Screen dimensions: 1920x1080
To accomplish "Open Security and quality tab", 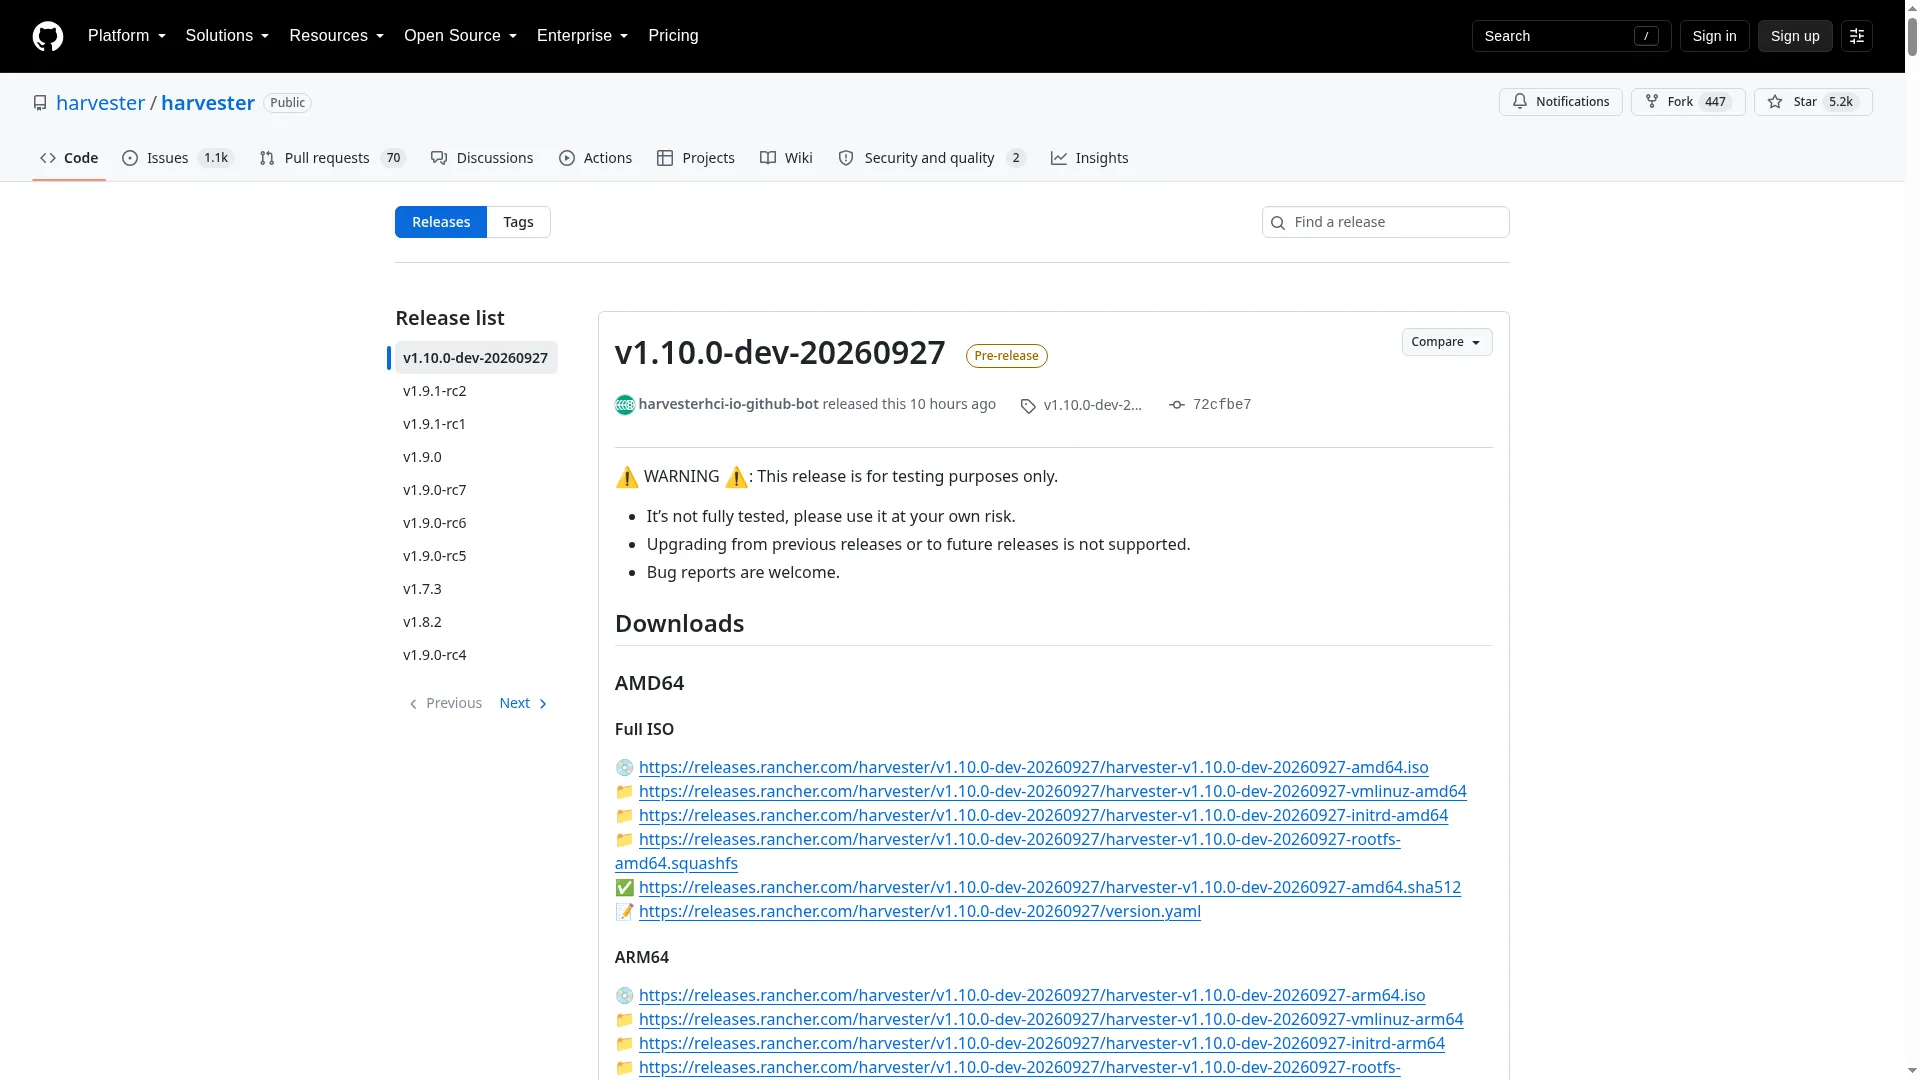I will [x=932, y=158].
